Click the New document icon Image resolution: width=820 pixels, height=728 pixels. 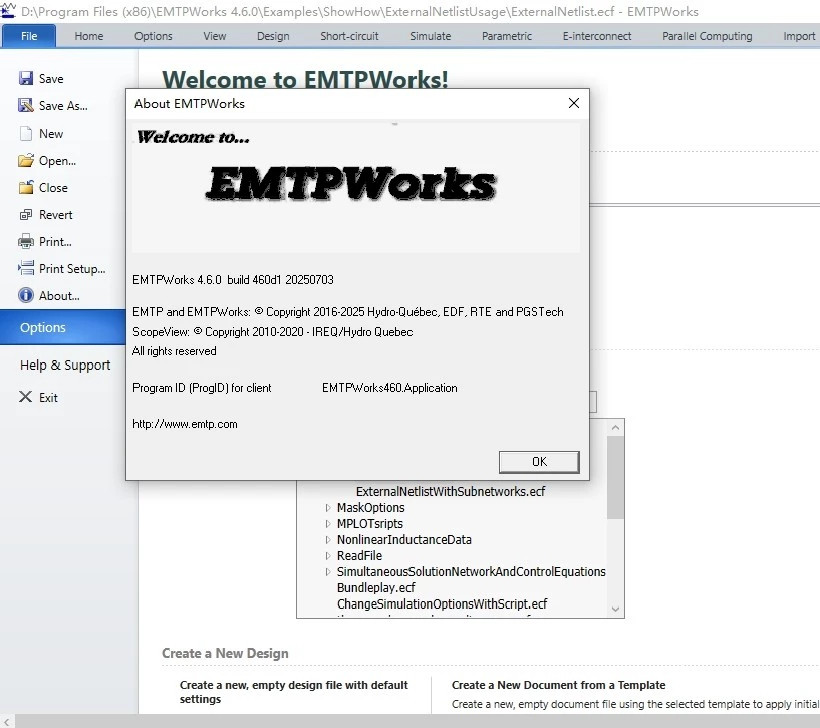coord(26,133)
